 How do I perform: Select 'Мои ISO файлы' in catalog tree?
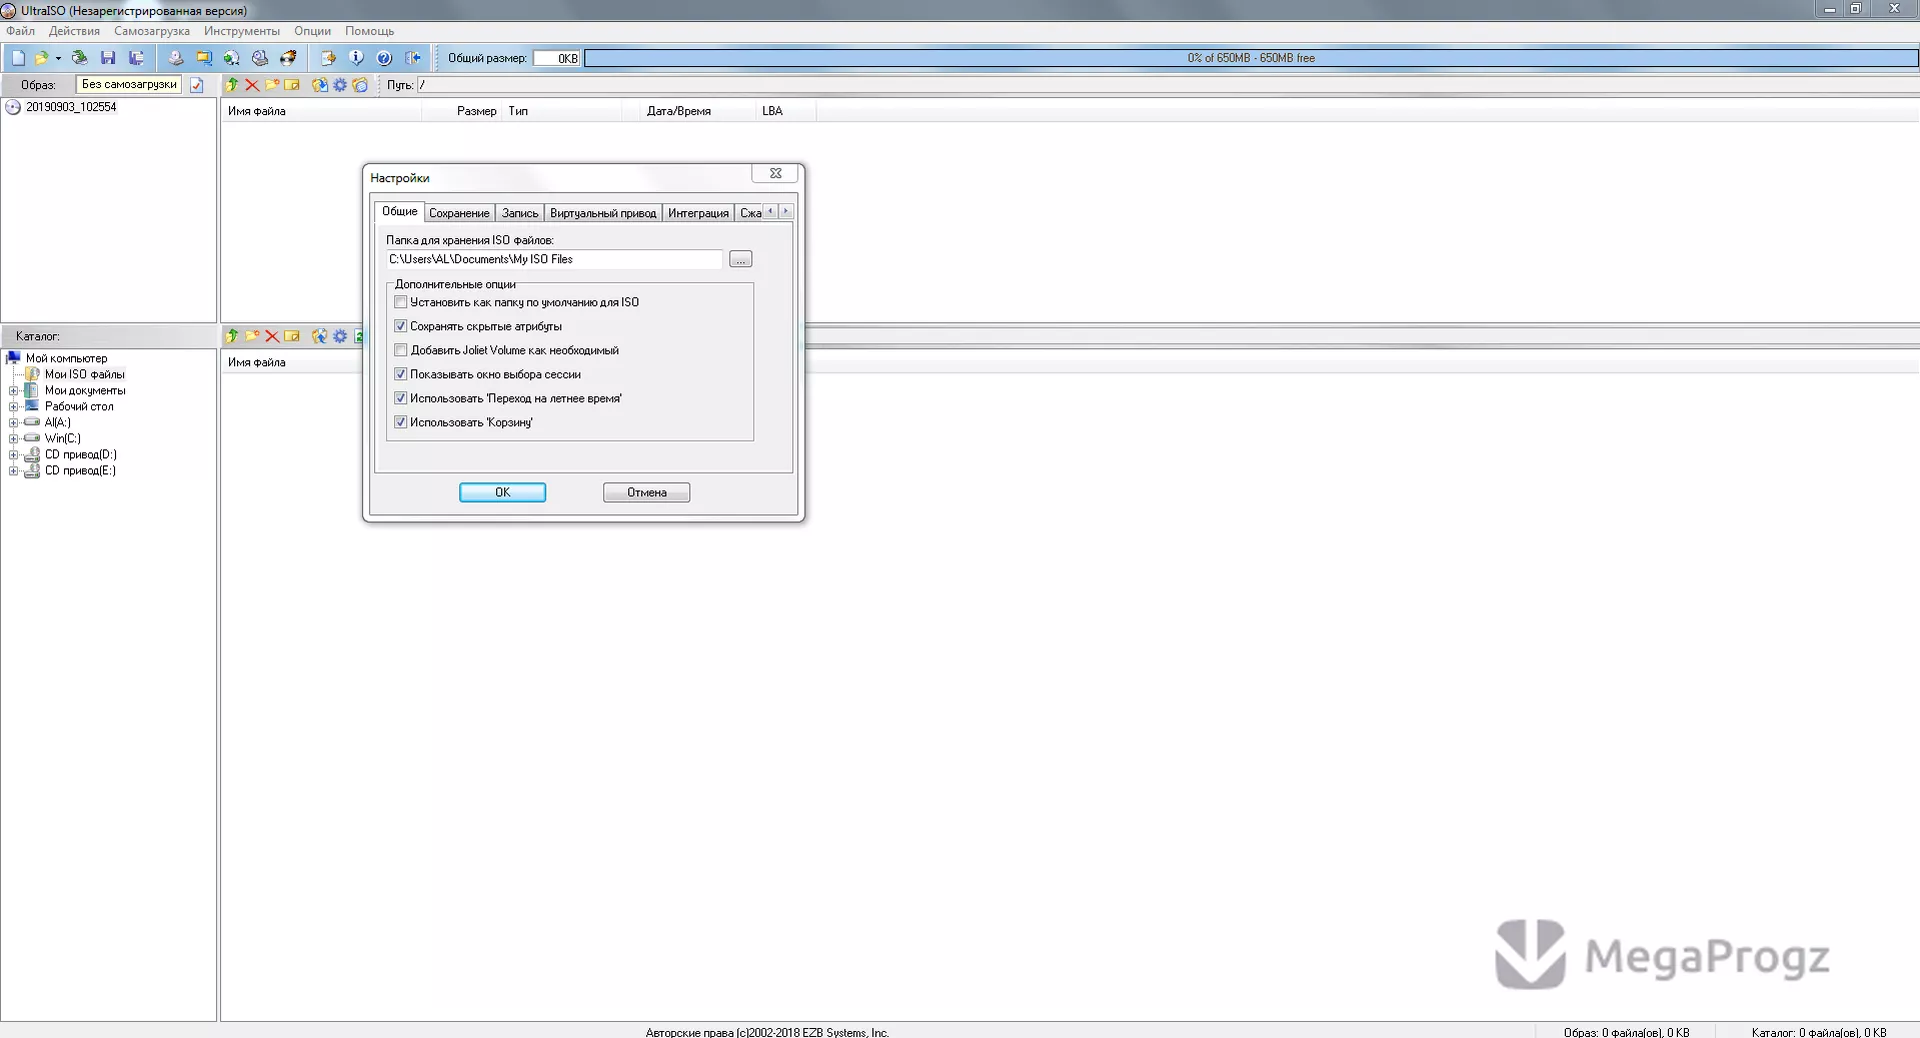(x=84, y=375)
